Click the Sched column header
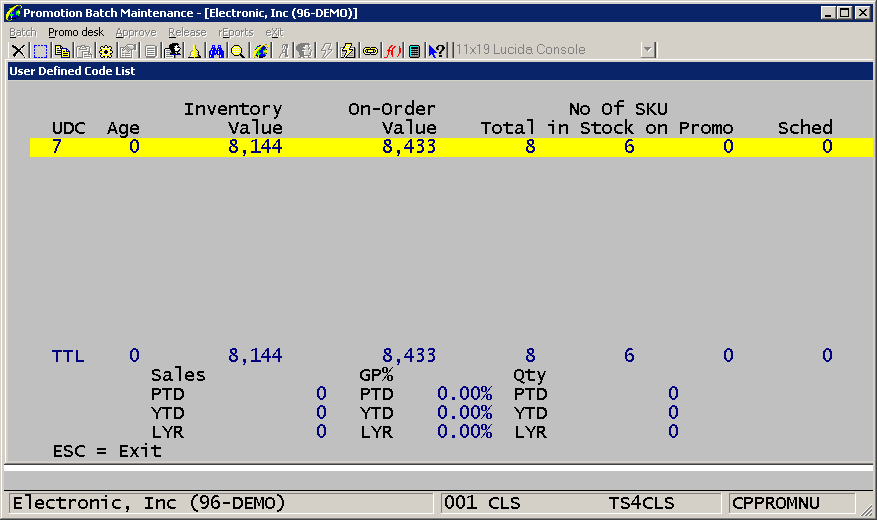 click(805, 128)
